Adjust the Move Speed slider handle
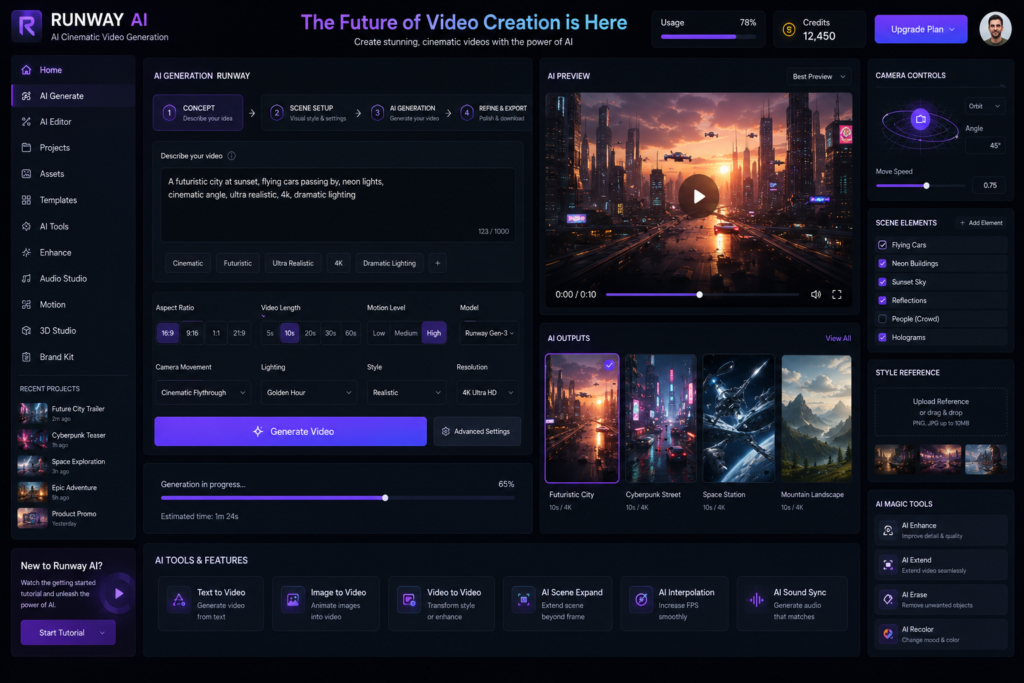1024x683 pixels. pyautogui.click(x=926, y=186)
